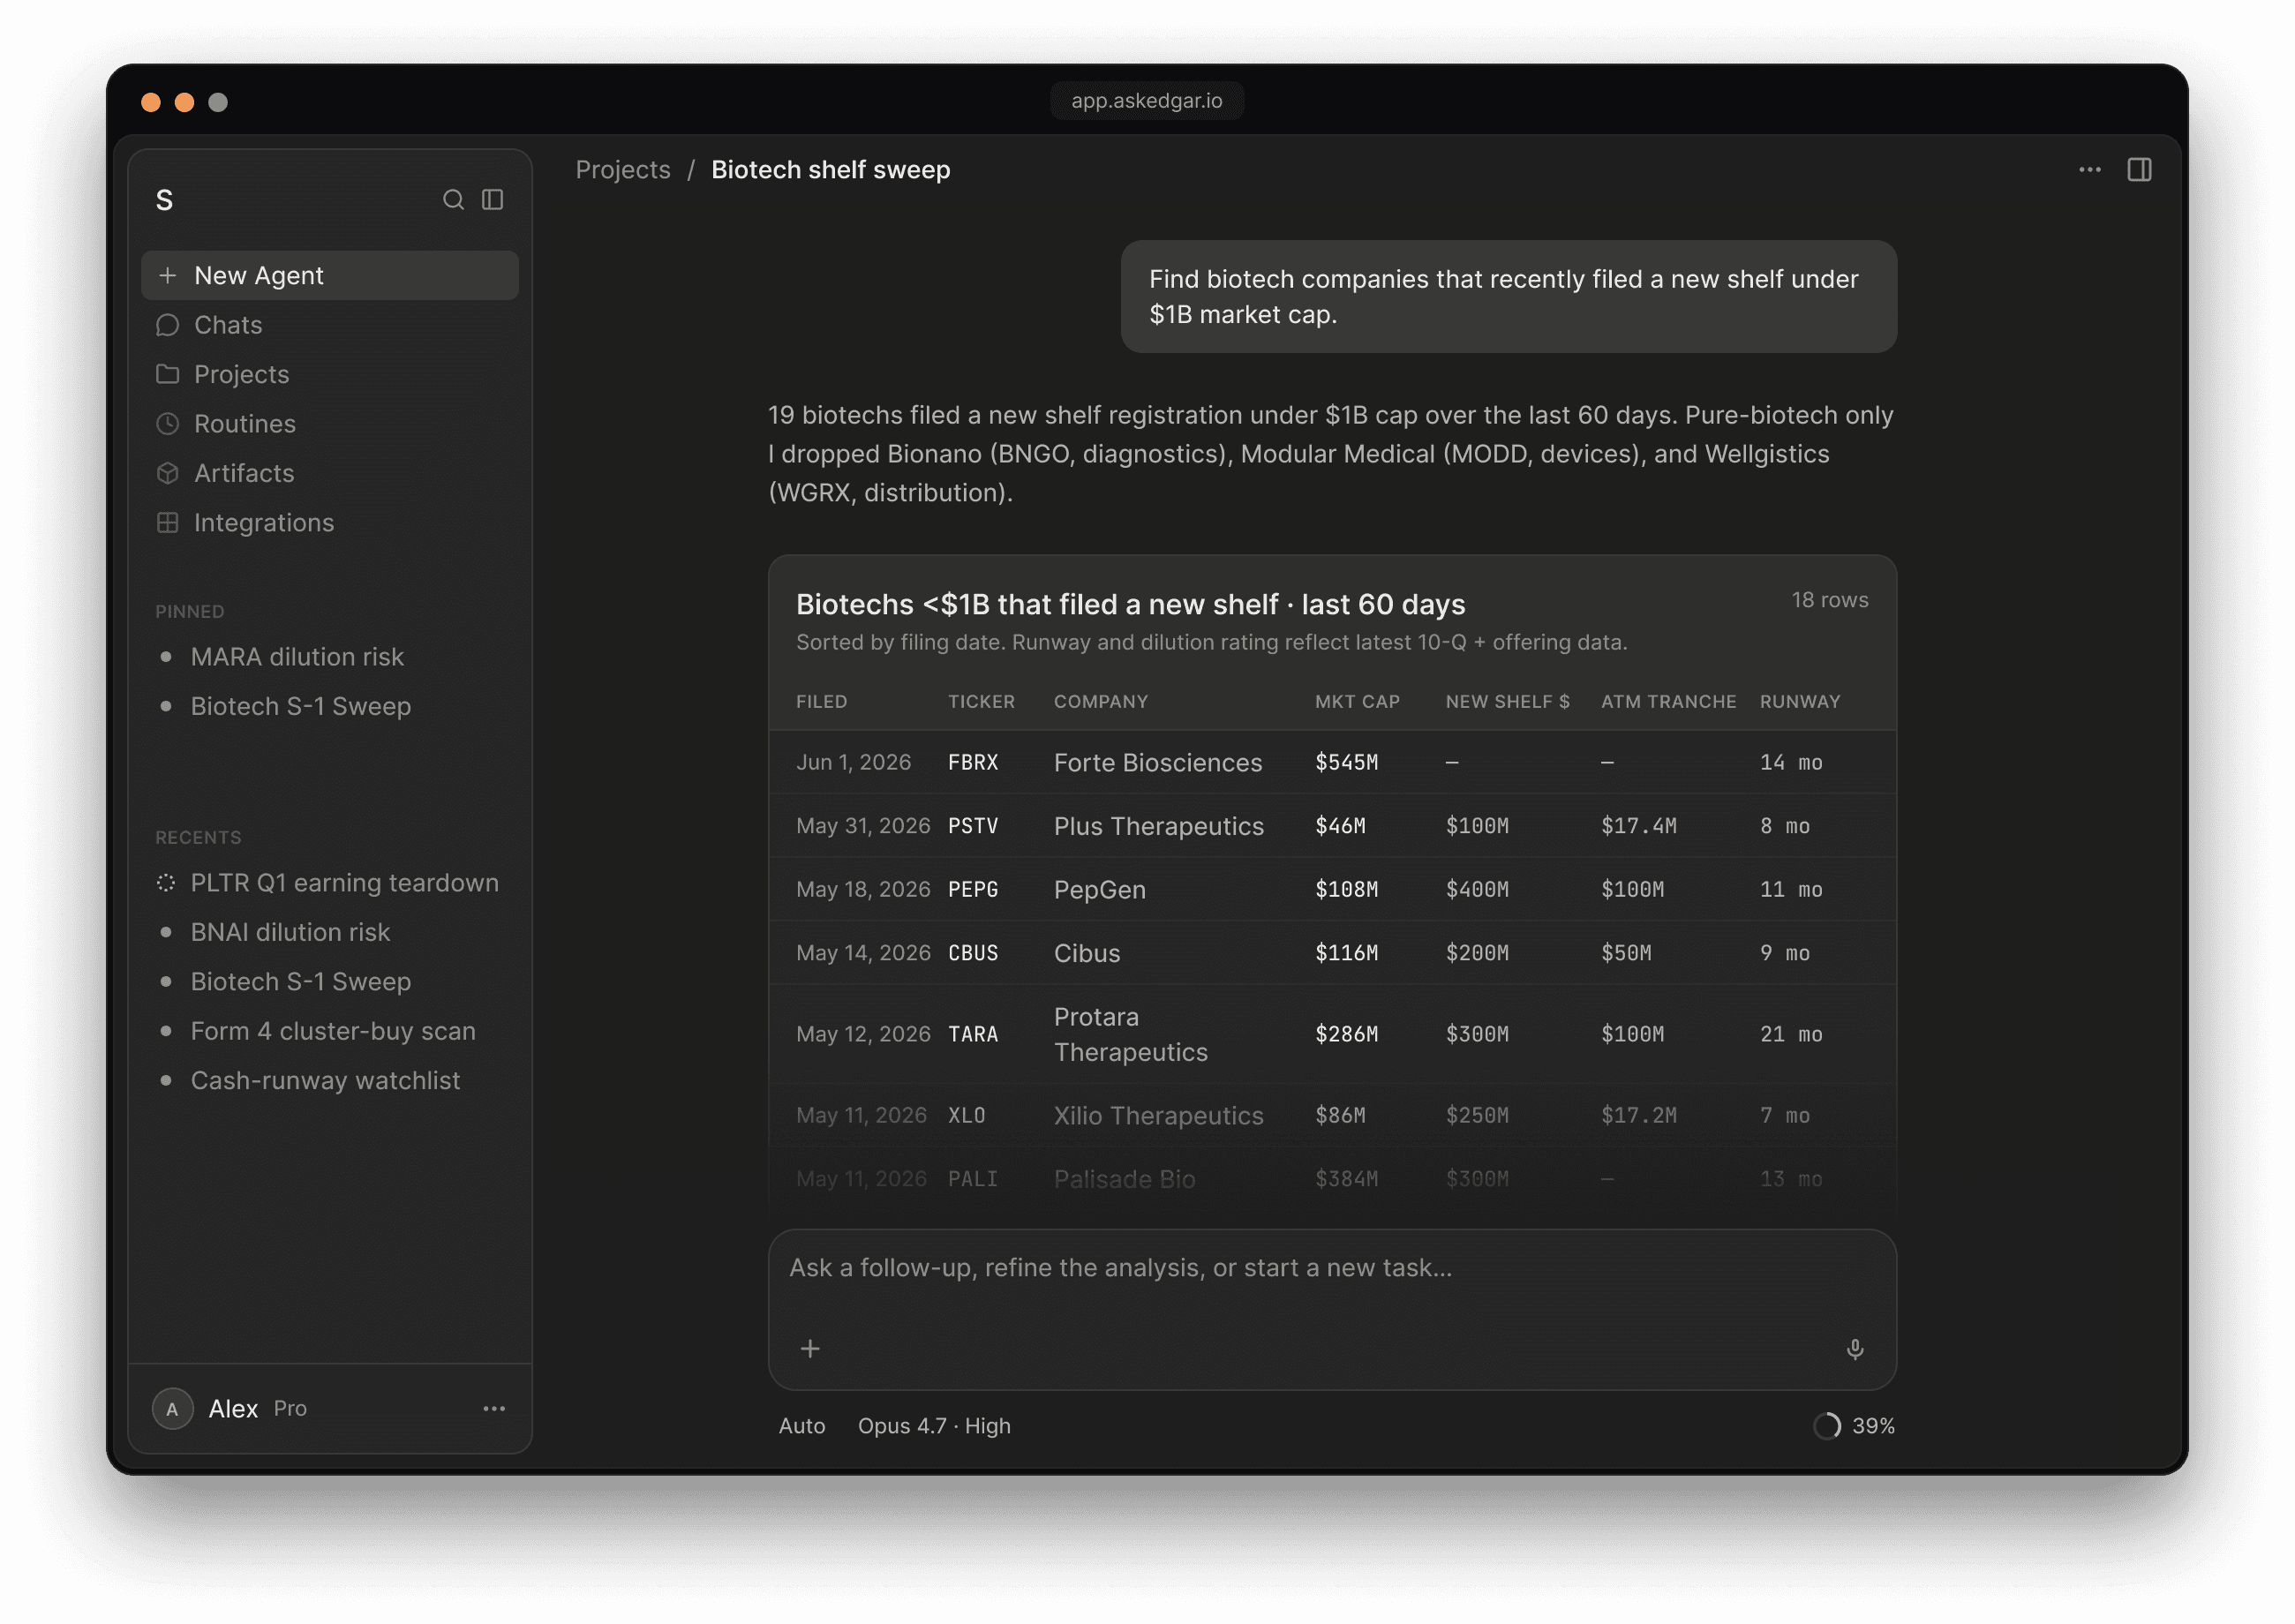Select the PEPG PepGen row

click(x=1332, y=890)
